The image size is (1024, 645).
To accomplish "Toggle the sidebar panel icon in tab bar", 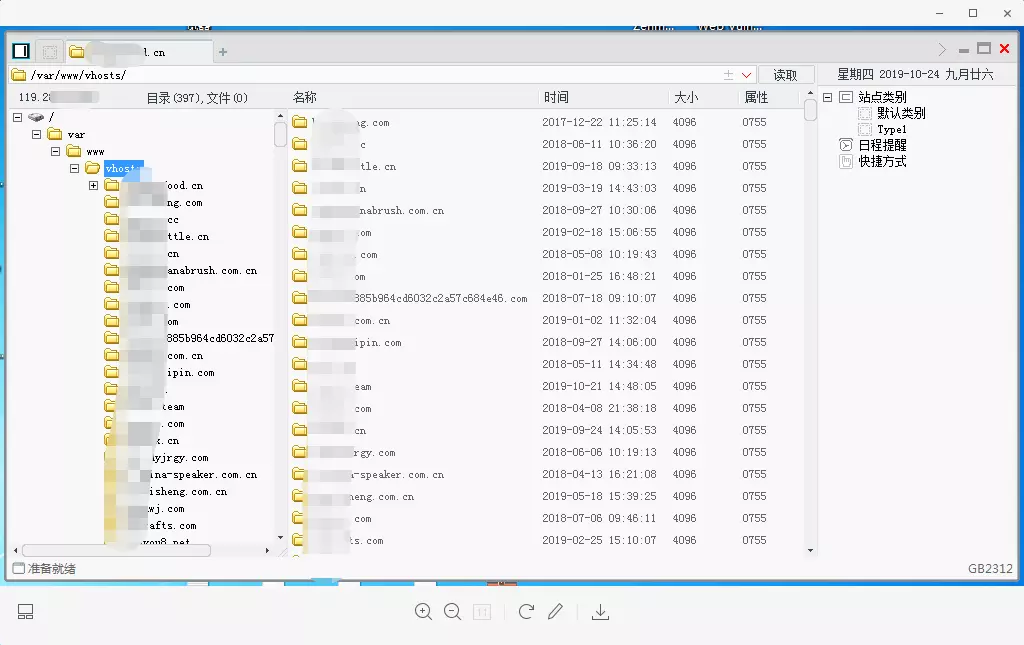I will [21, 51].
